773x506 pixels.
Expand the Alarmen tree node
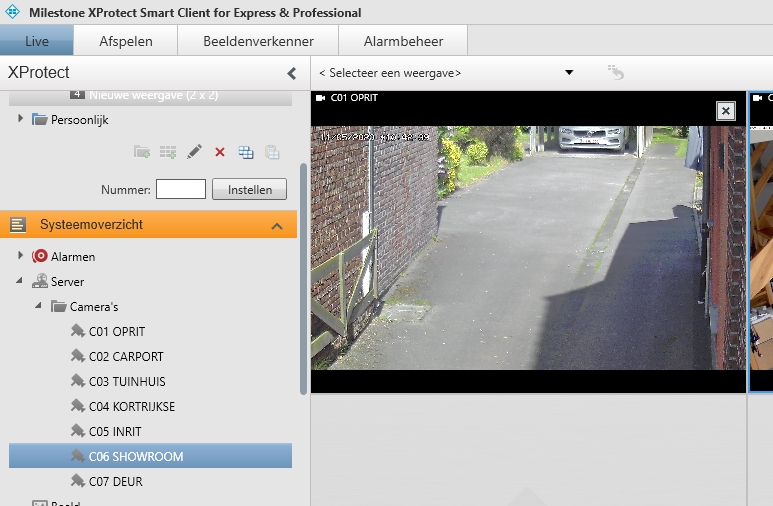pyautogui.click(x=20, y=255)
